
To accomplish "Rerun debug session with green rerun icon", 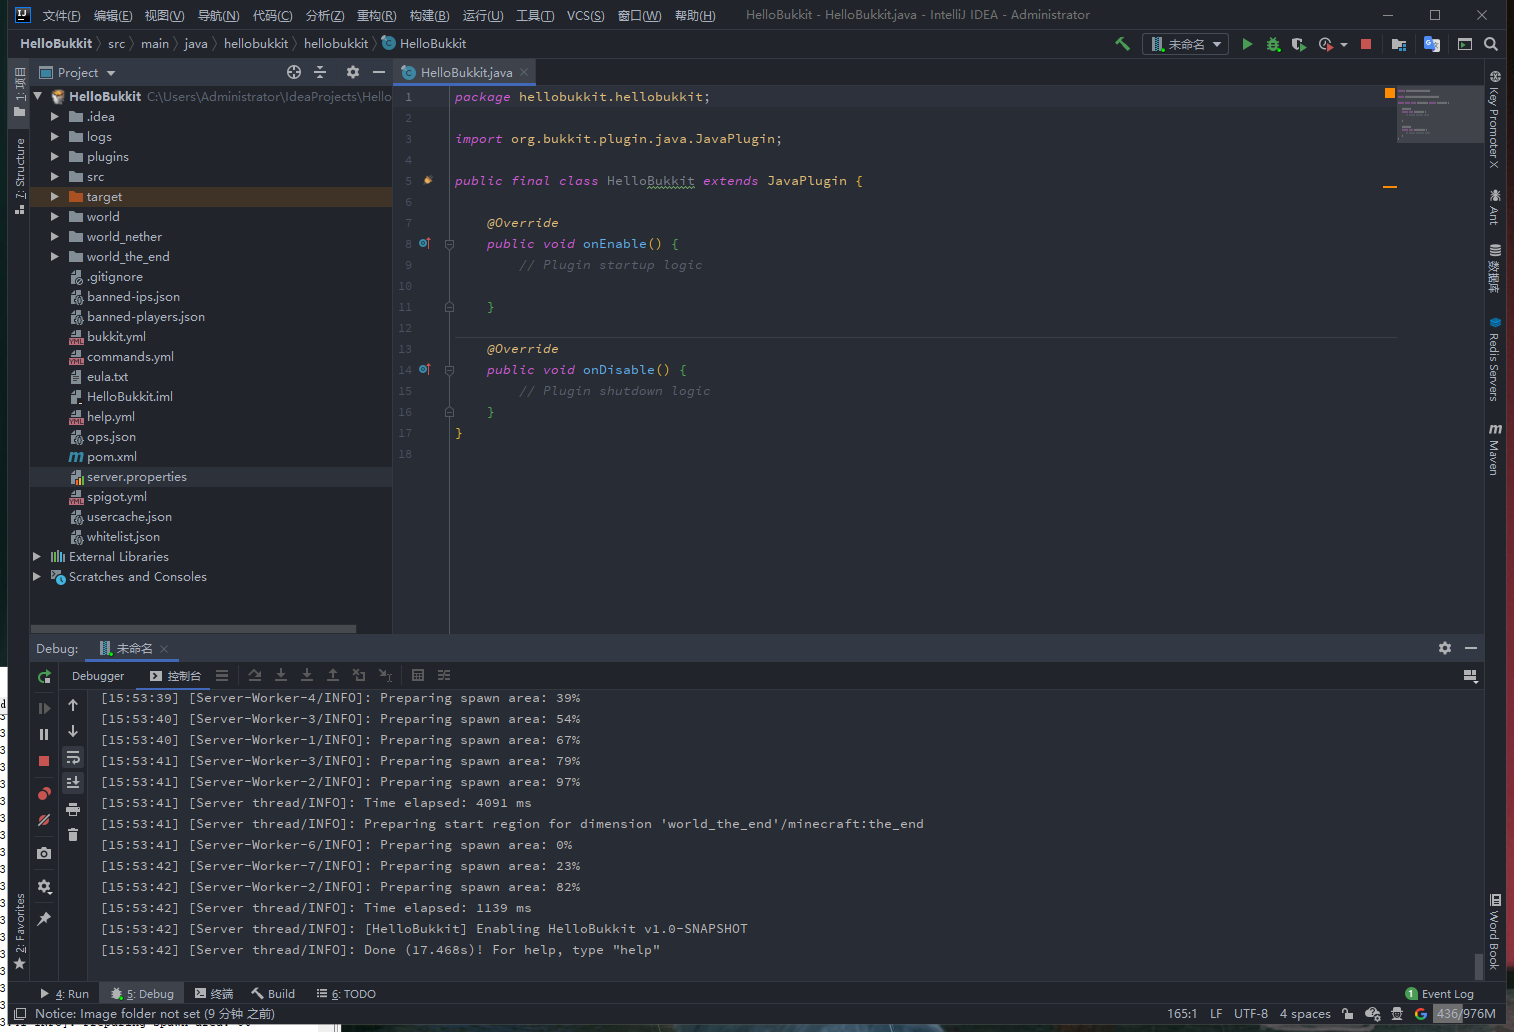I will click(x=44, y=677).
